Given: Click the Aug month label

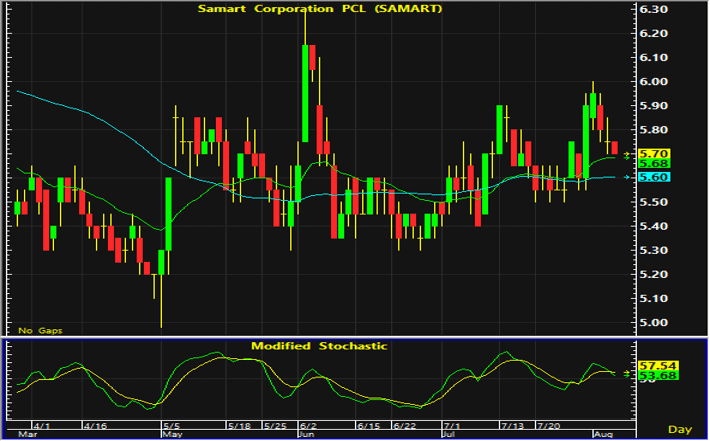Looking at the screenshot, I should (603, 435).
